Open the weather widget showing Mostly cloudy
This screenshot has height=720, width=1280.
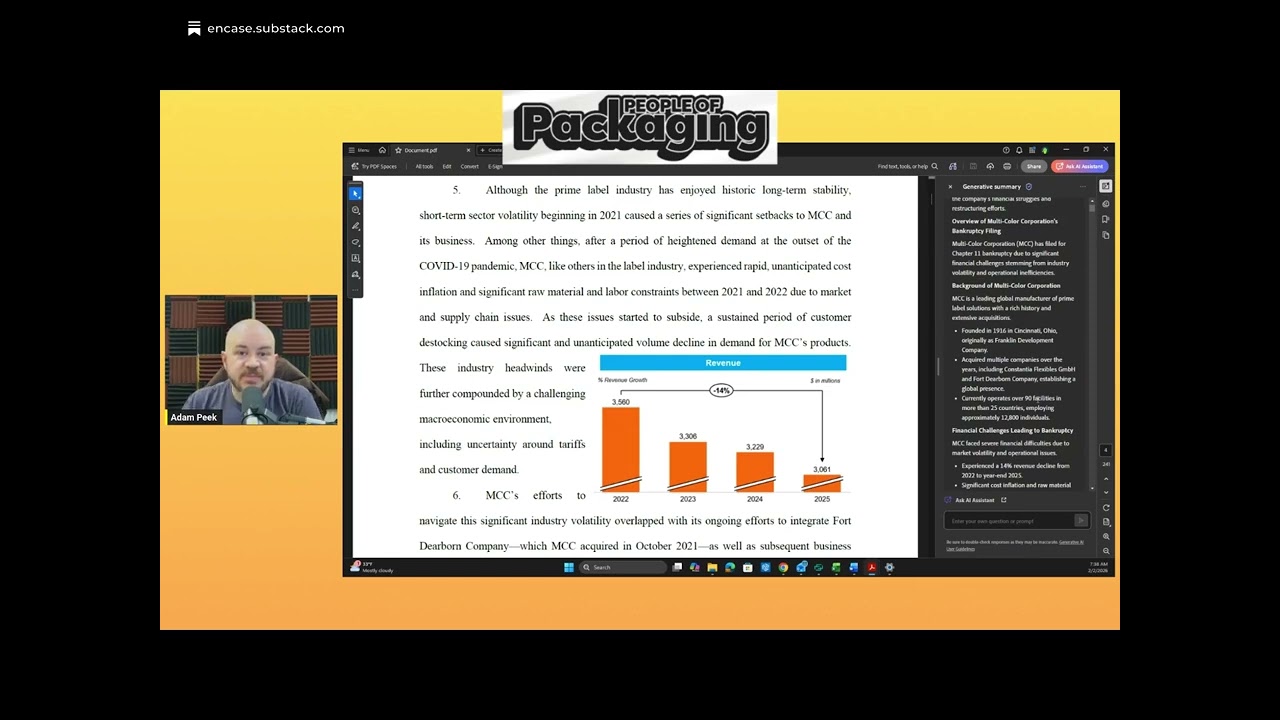[372, 567]
